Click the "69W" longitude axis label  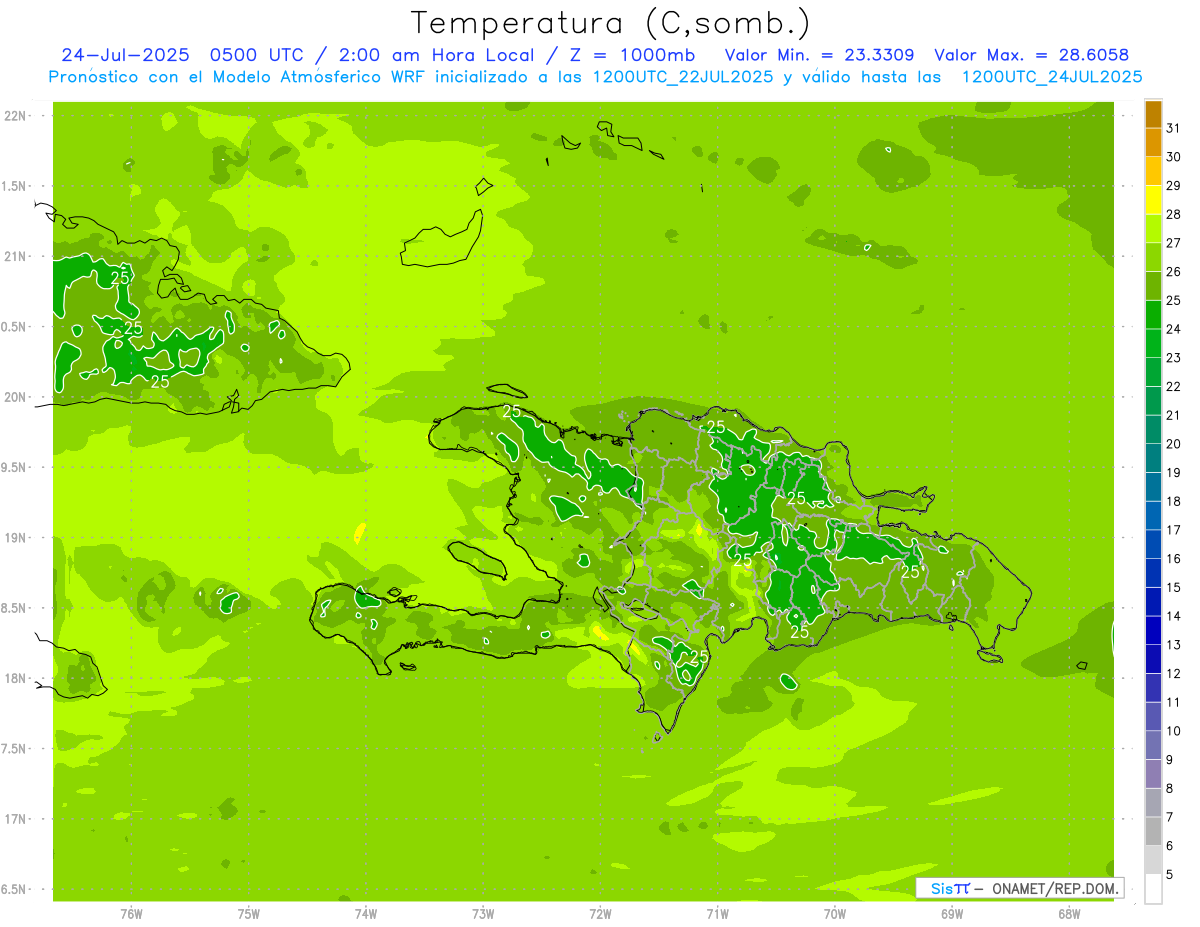coord(952,914)
